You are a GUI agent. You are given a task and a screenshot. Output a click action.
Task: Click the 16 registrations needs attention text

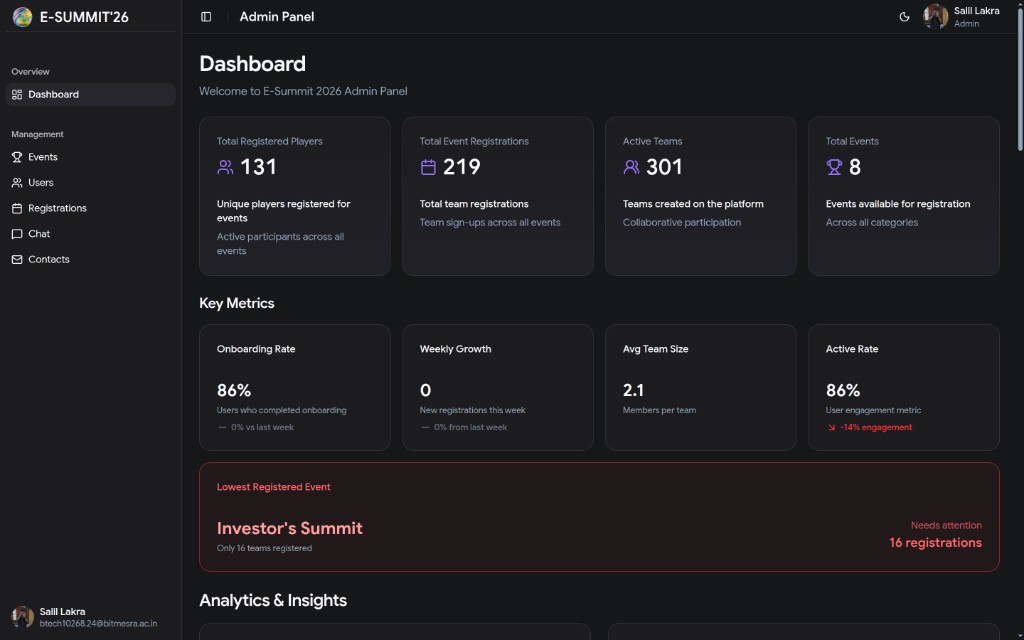pos(935,543)
